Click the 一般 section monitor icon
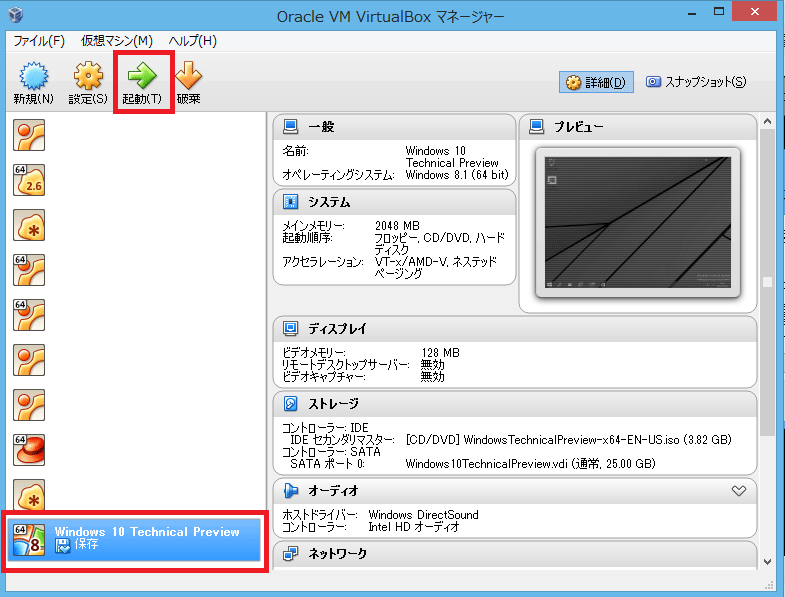785x597 pixels. click(290, 127)
